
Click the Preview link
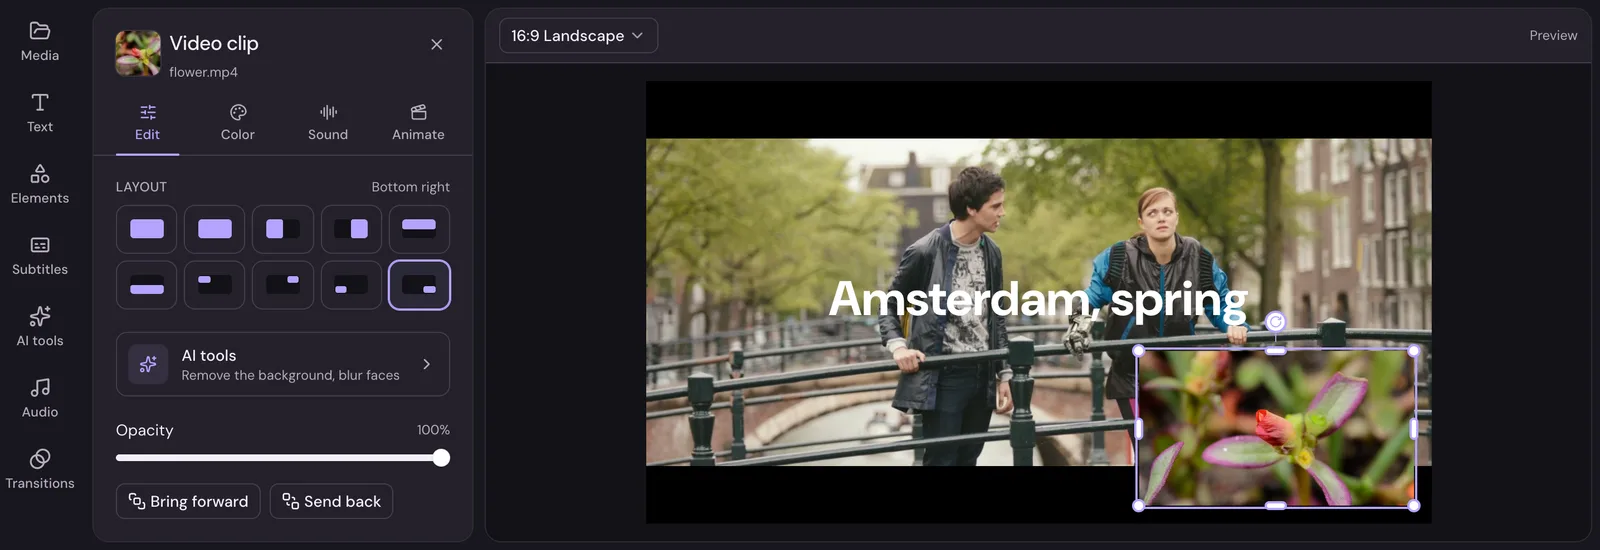(1553, 35)
